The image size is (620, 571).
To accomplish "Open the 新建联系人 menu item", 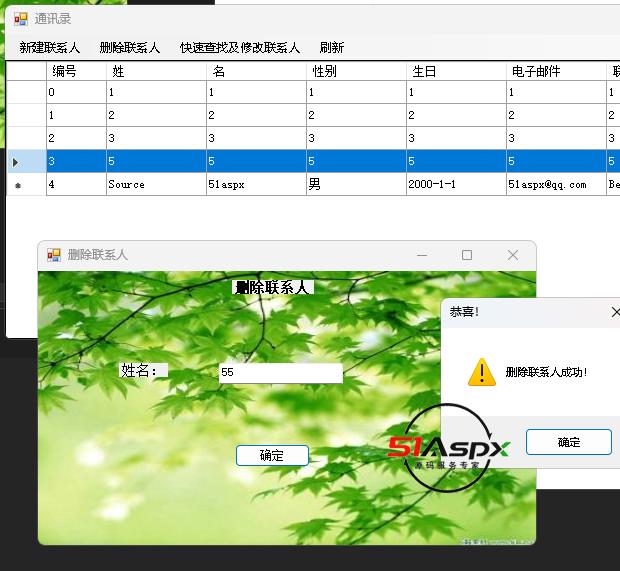I will pyautogui.click(x=50, y=48).
